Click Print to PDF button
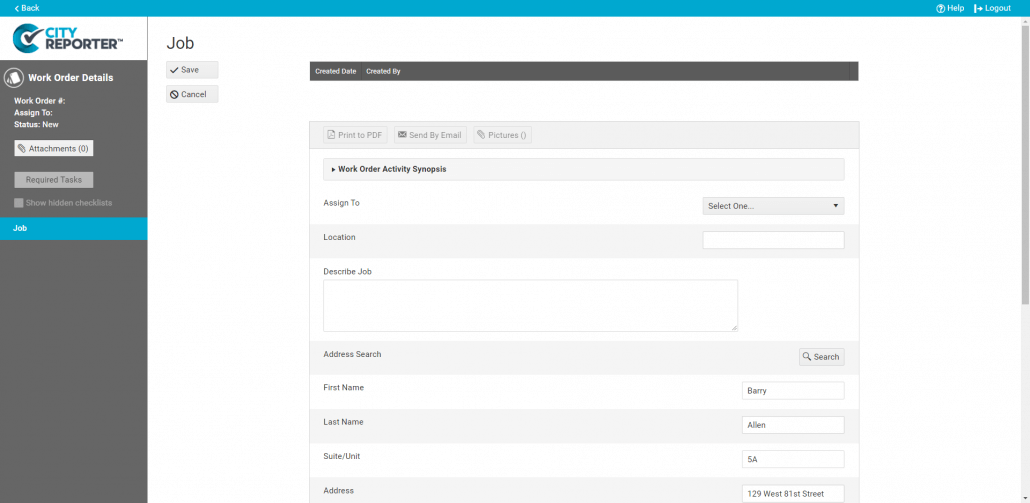The image size is (1030, 503). click(x=355, y=135)
